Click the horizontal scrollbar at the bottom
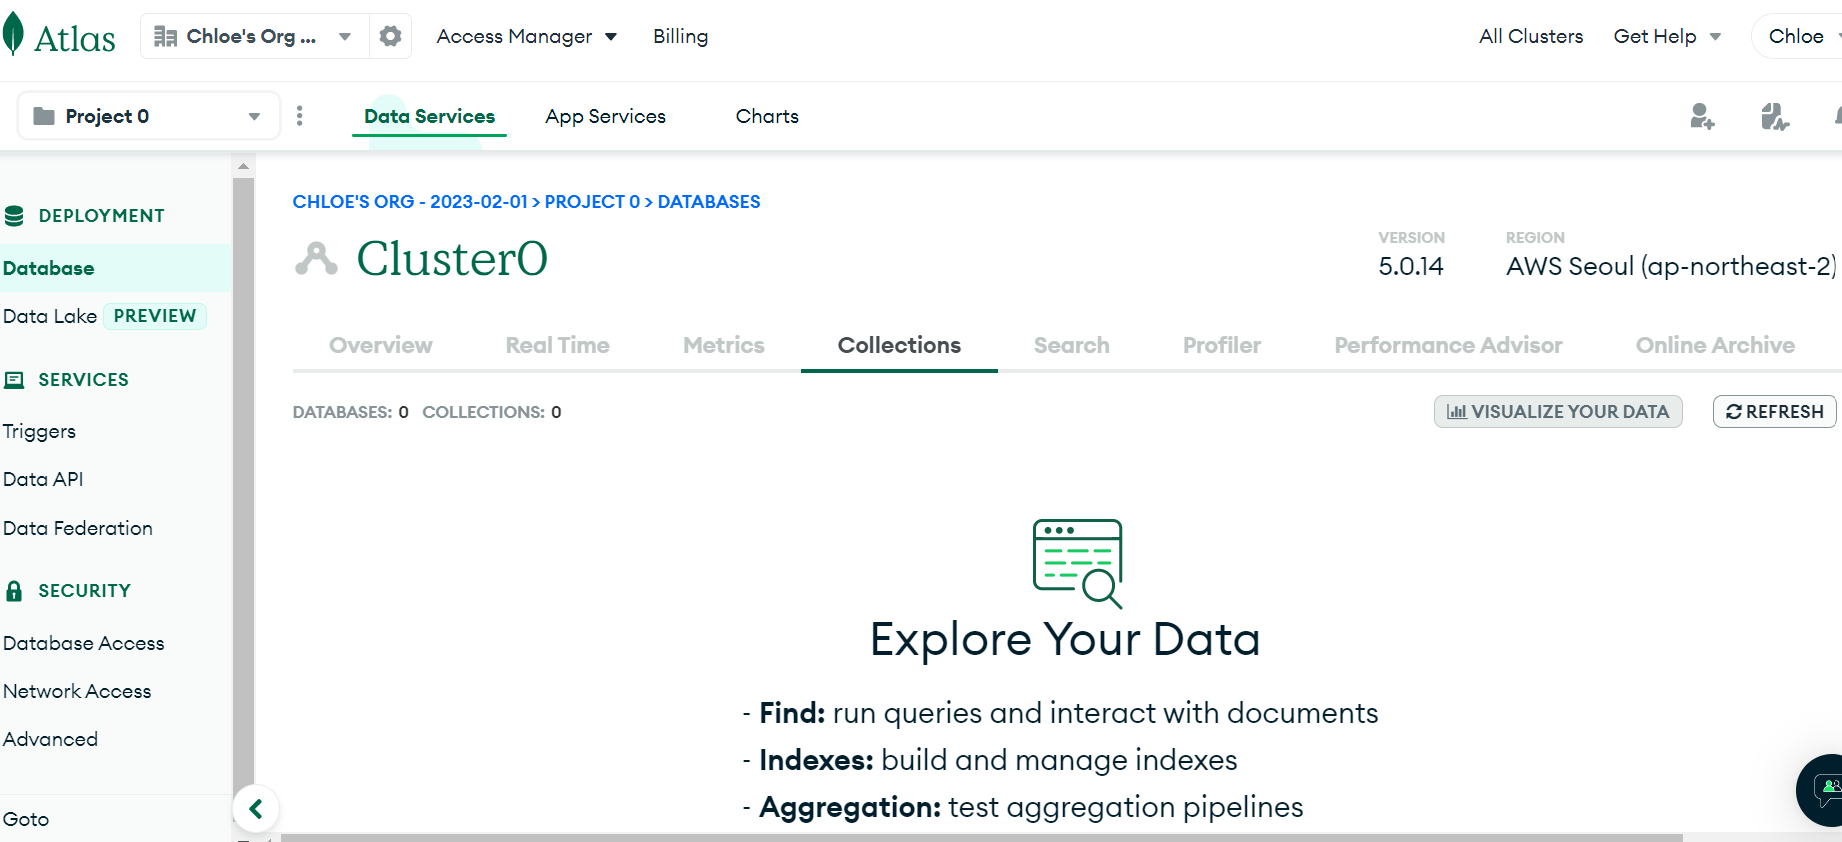 tap(982, 837)
